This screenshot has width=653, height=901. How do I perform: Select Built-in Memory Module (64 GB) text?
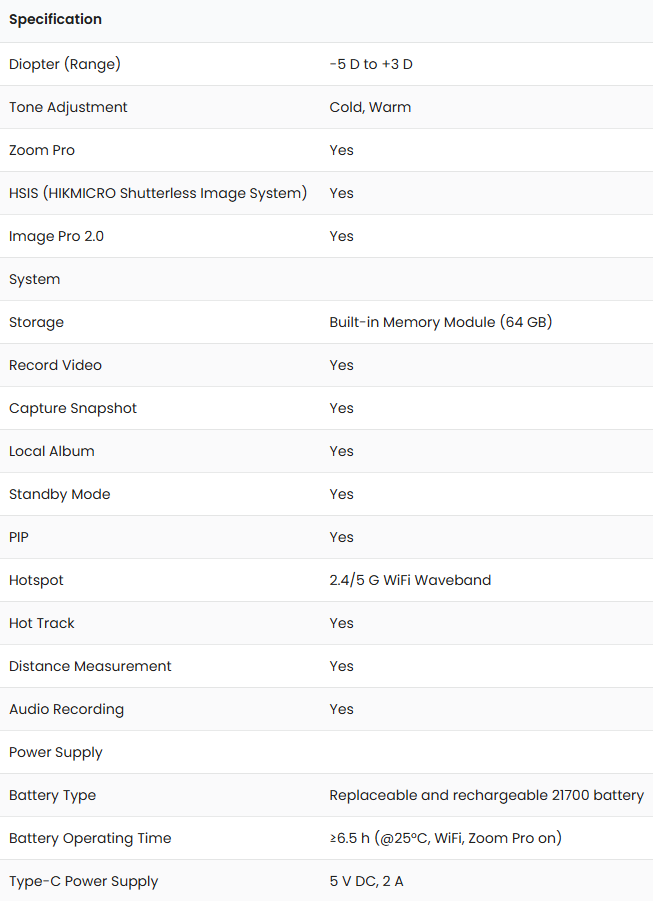pyautogui.click(x=441, y=322)
